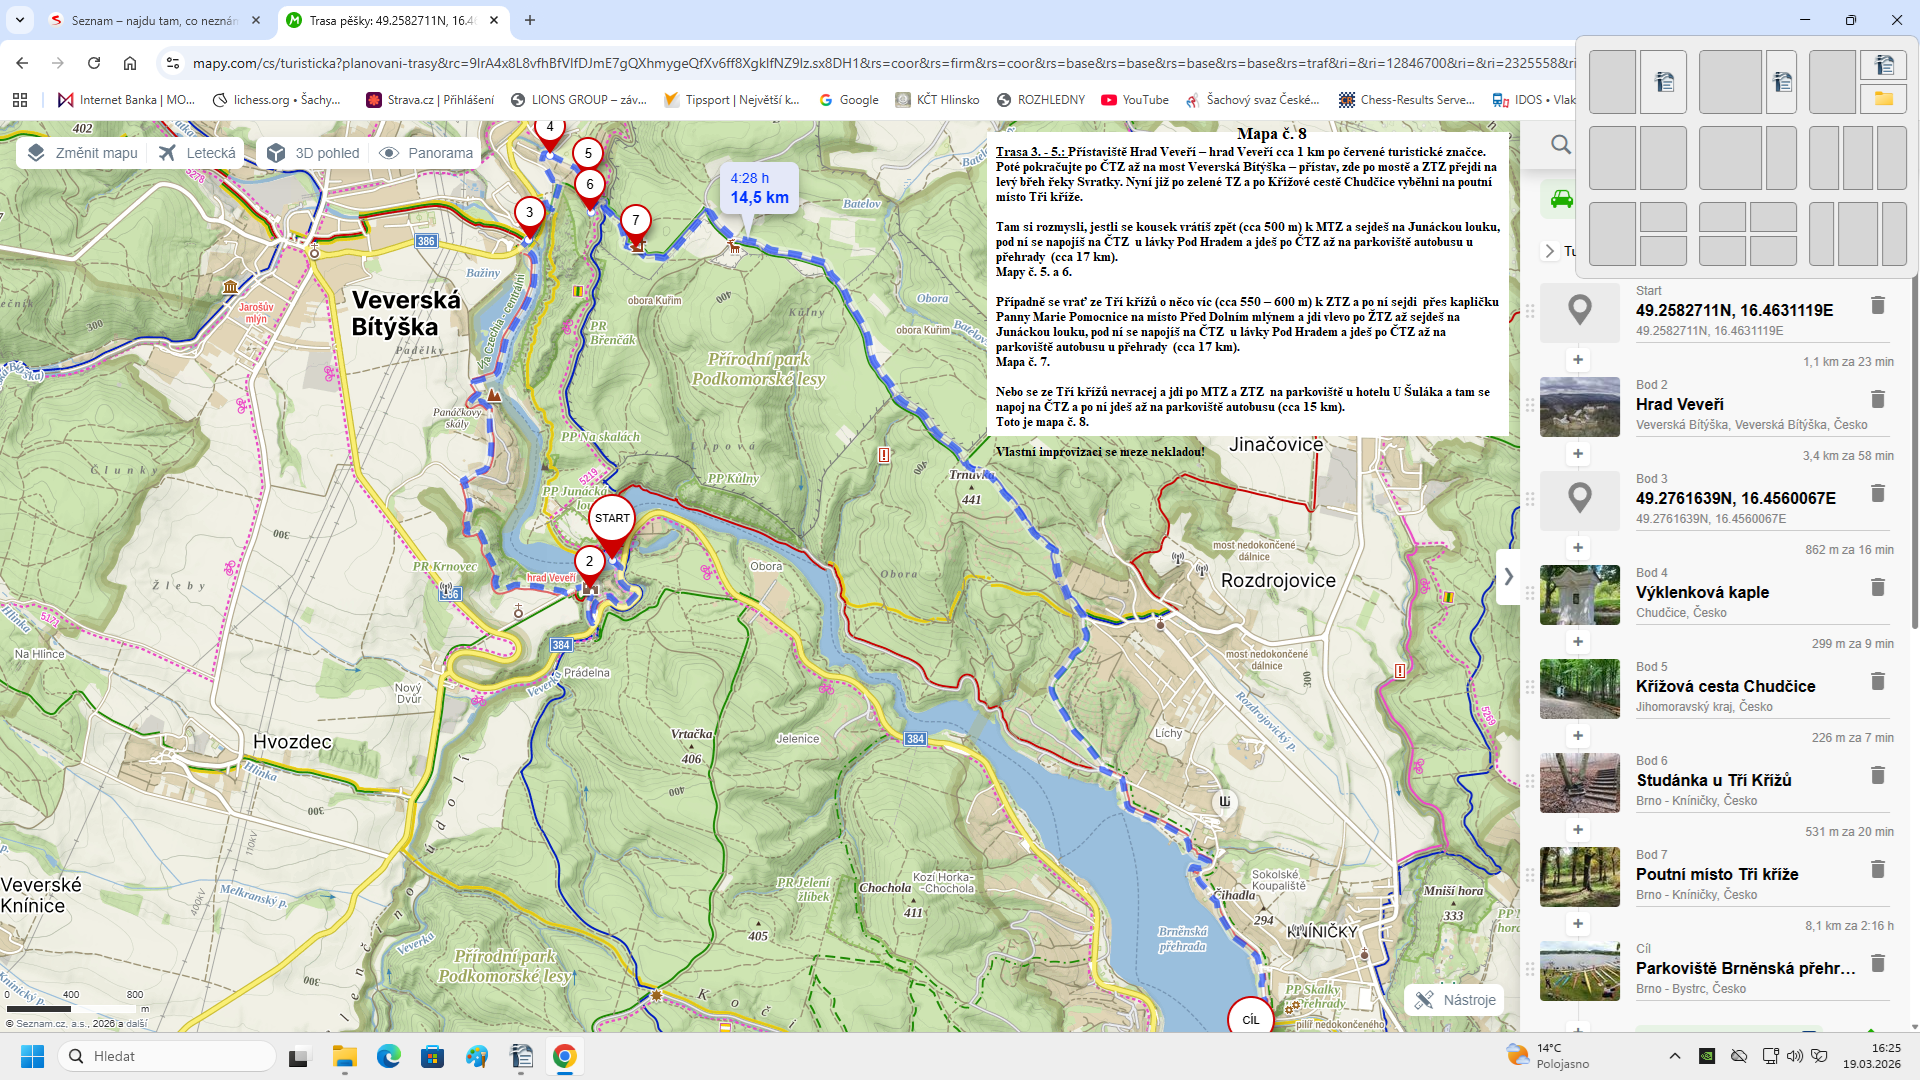The image size is (1920, 1080).
Task: Collapse the side panel with the chevron
Action: coord(1508,577)
